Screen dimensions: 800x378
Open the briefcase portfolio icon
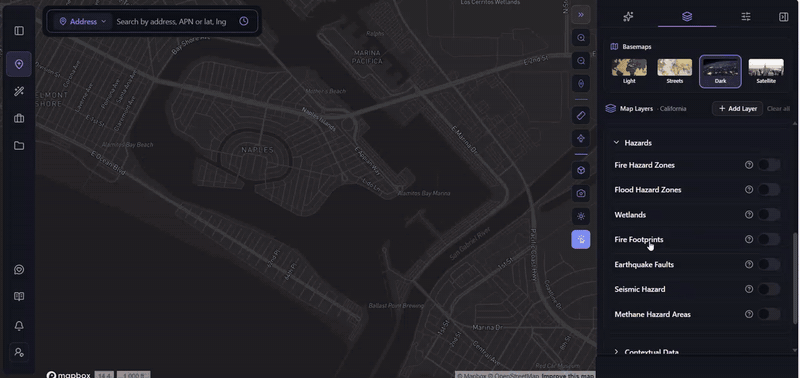pyautogui.click(x=19, y=118)
